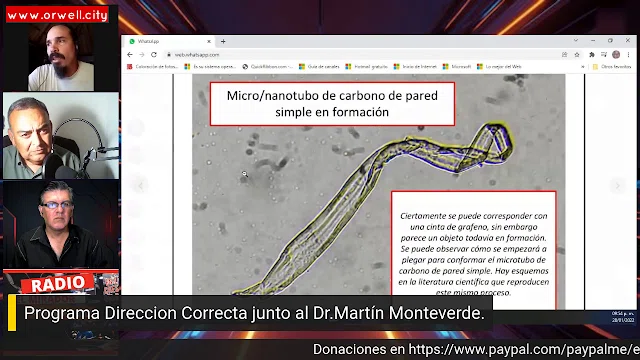Viewport: 640px width, 360px height.
Task: Go back with the browser back arrow
Action: [130, 55]
